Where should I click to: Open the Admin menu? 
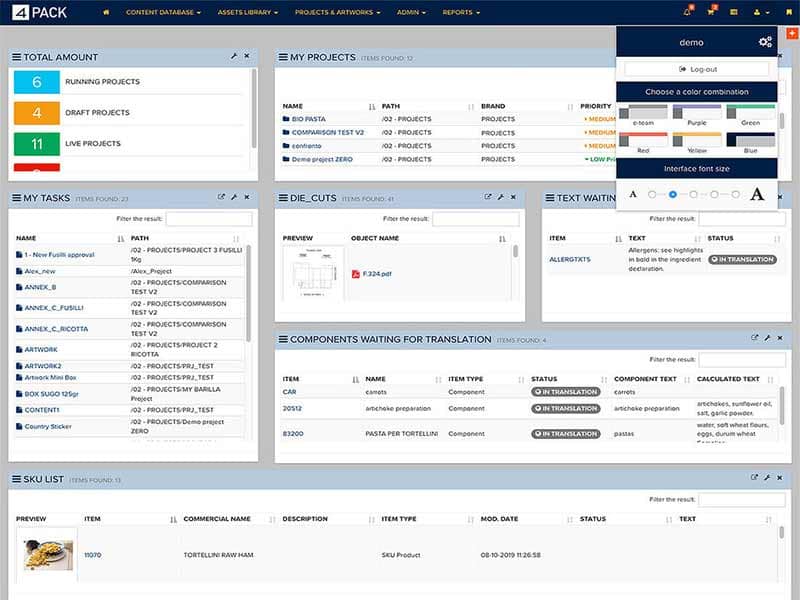tap(411, 13)
